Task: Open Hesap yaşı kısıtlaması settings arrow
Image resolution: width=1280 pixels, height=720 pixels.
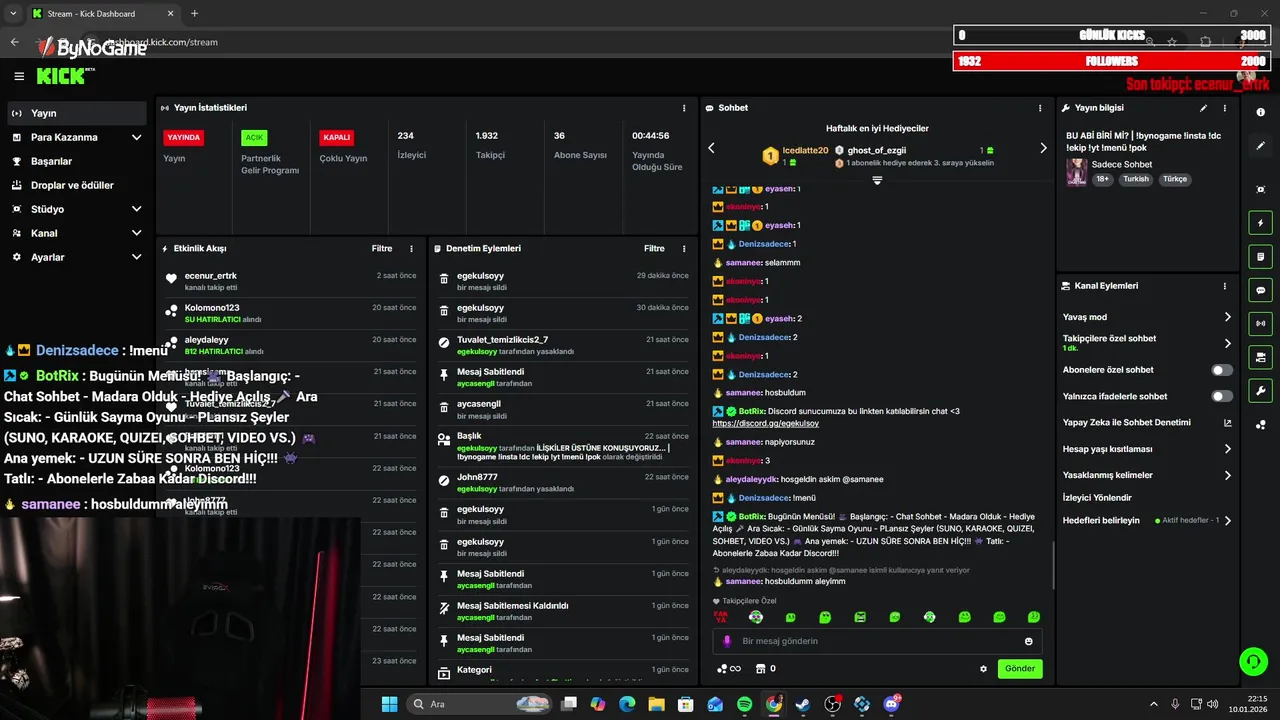Action: pyautogui.click(x=1228, y=449)
